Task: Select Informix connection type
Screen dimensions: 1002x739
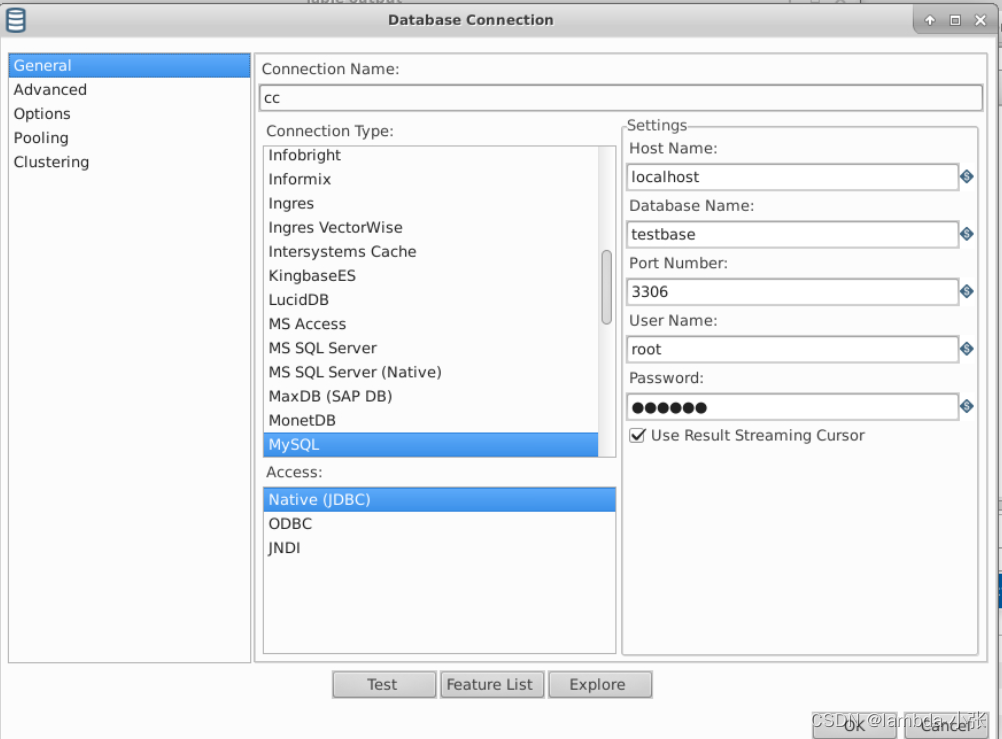Action: [431, 179]
